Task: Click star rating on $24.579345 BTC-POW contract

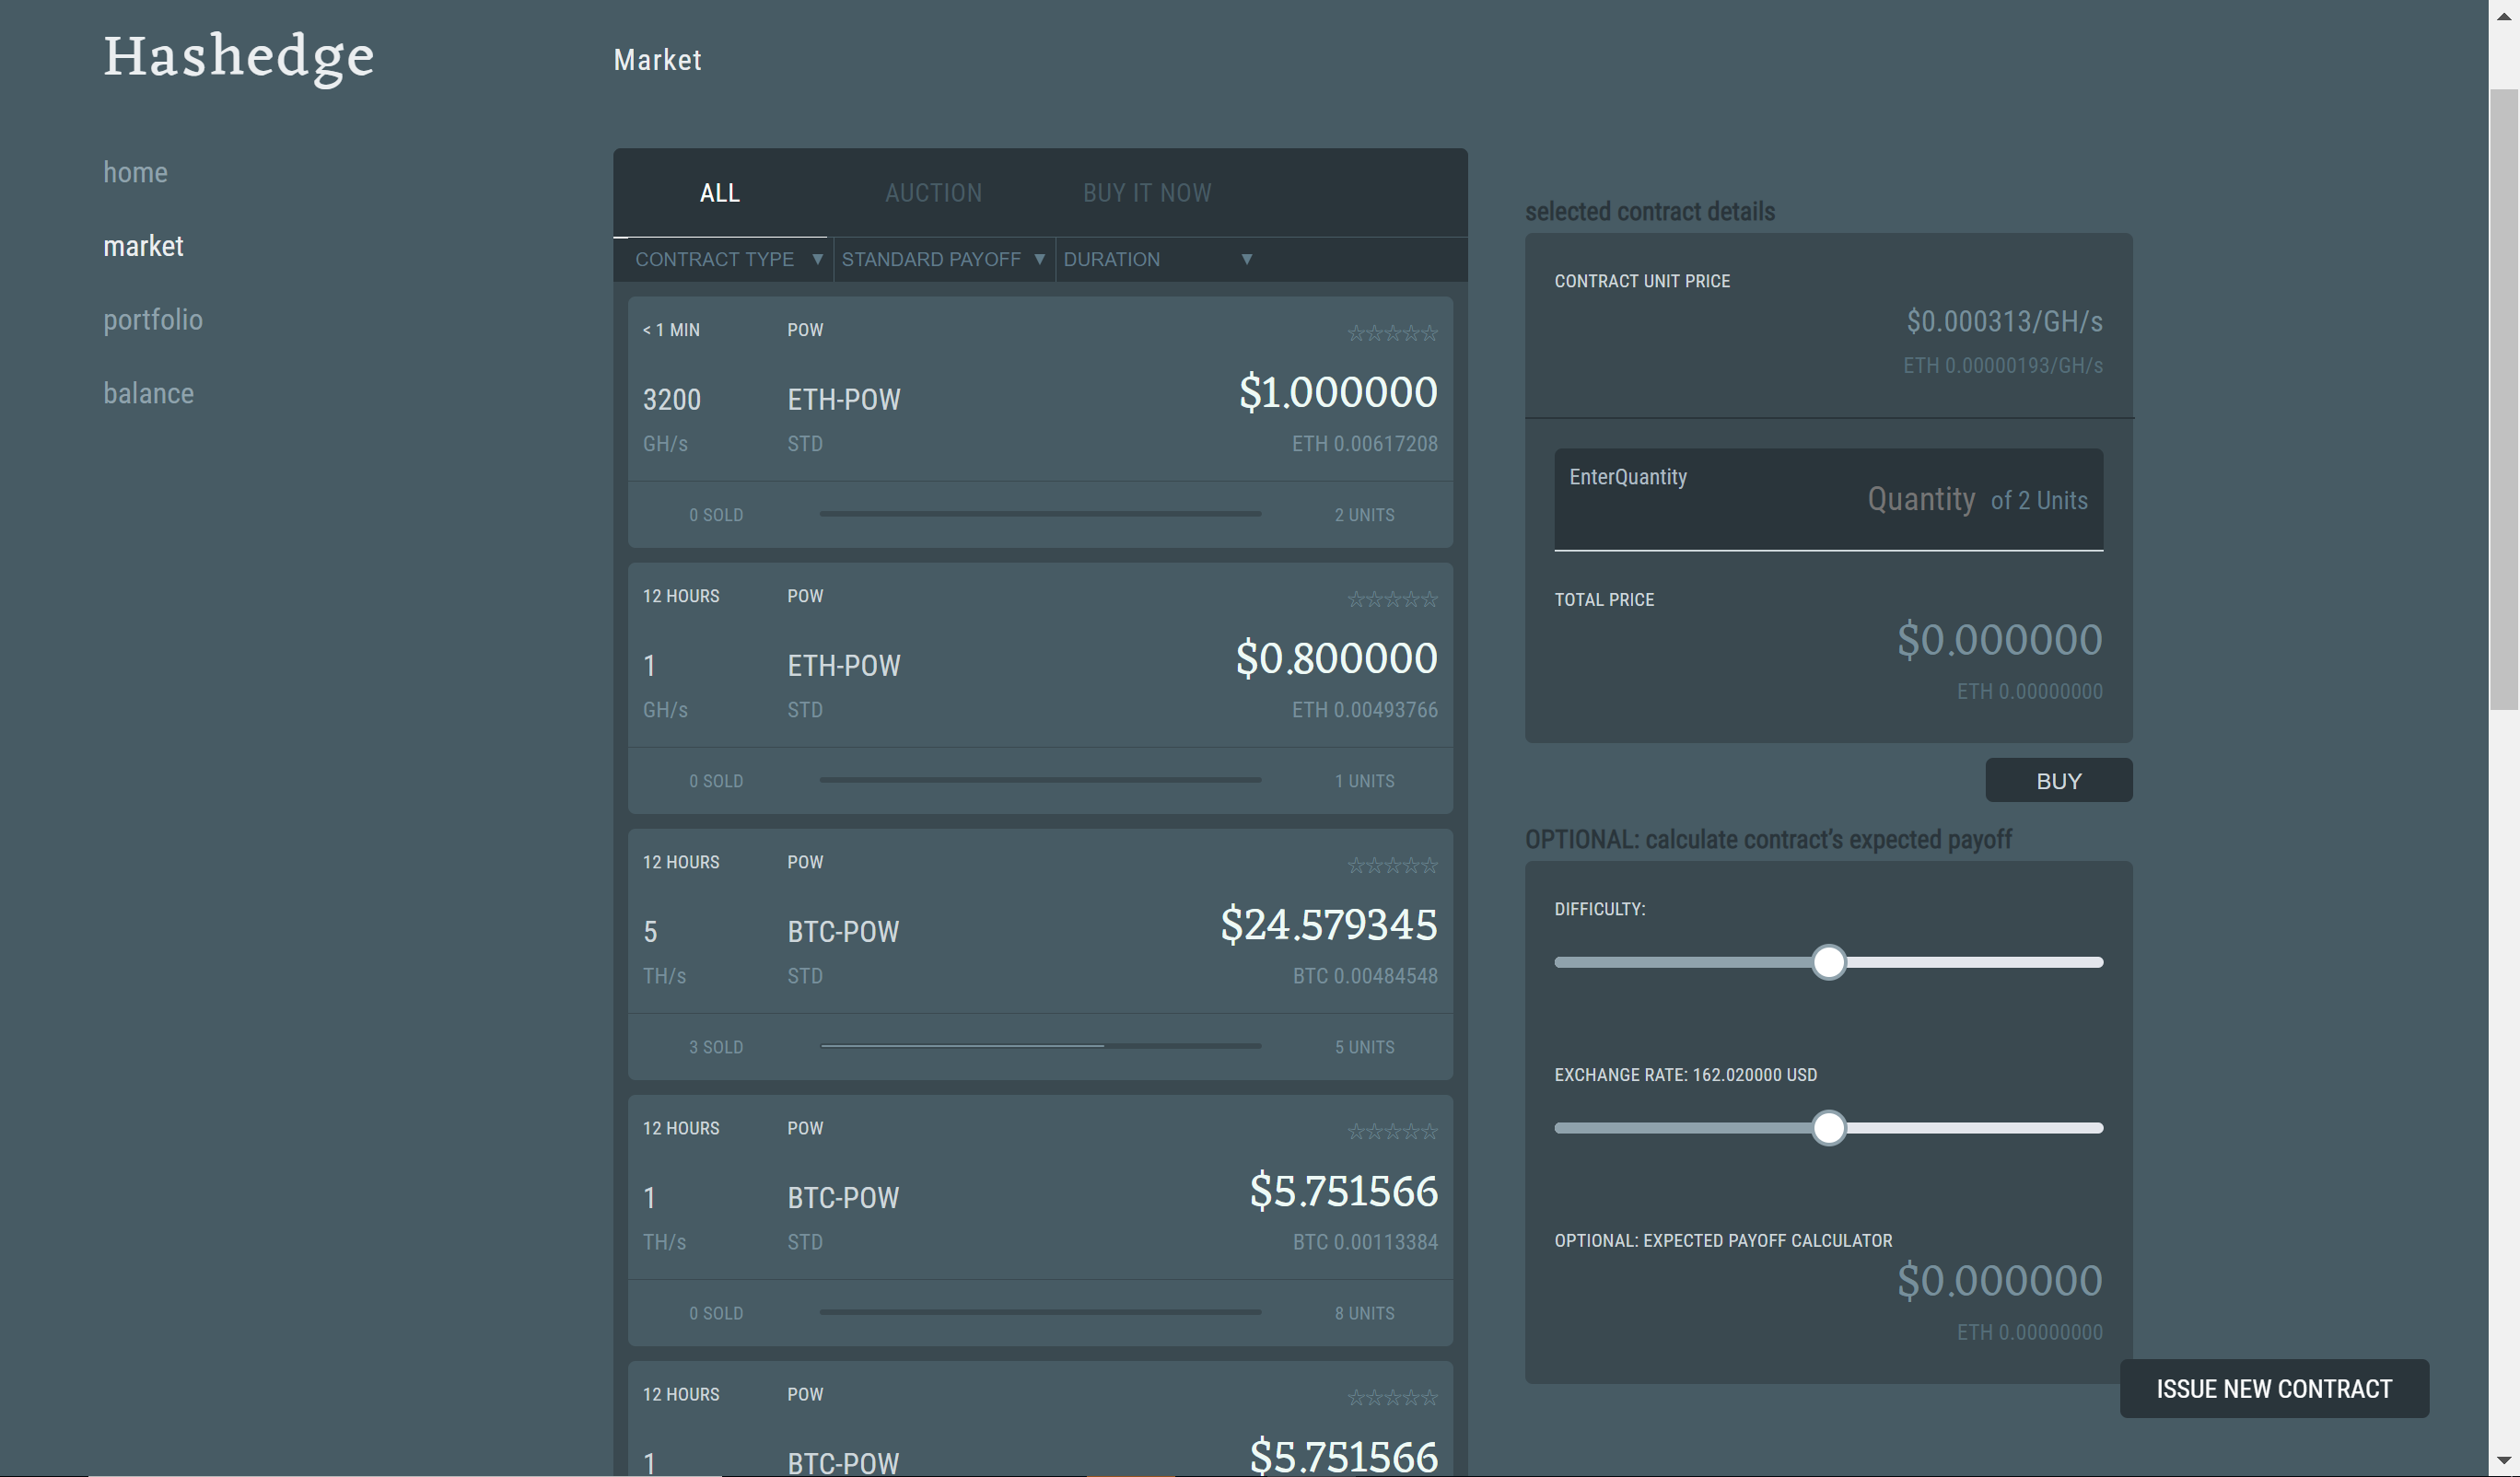Action: coord(1392,865)
